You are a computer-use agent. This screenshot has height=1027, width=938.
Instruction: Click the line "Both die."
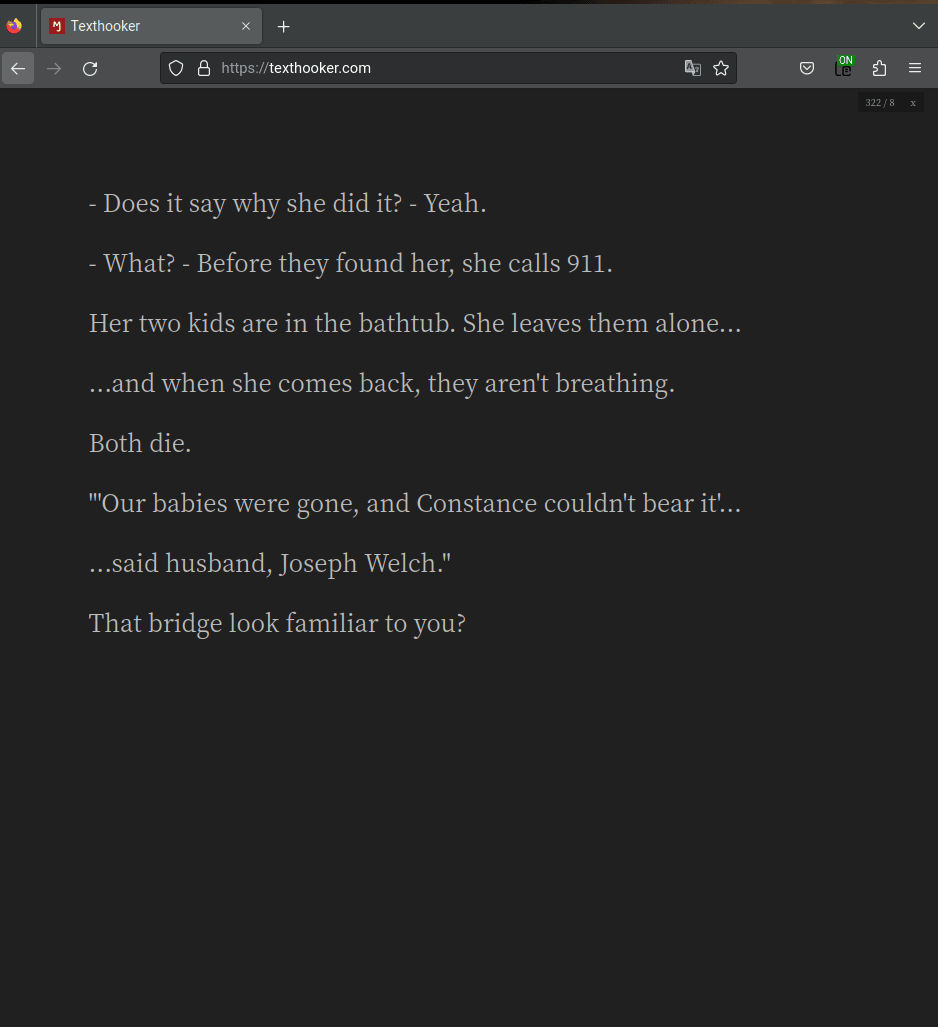click(140, 443)
